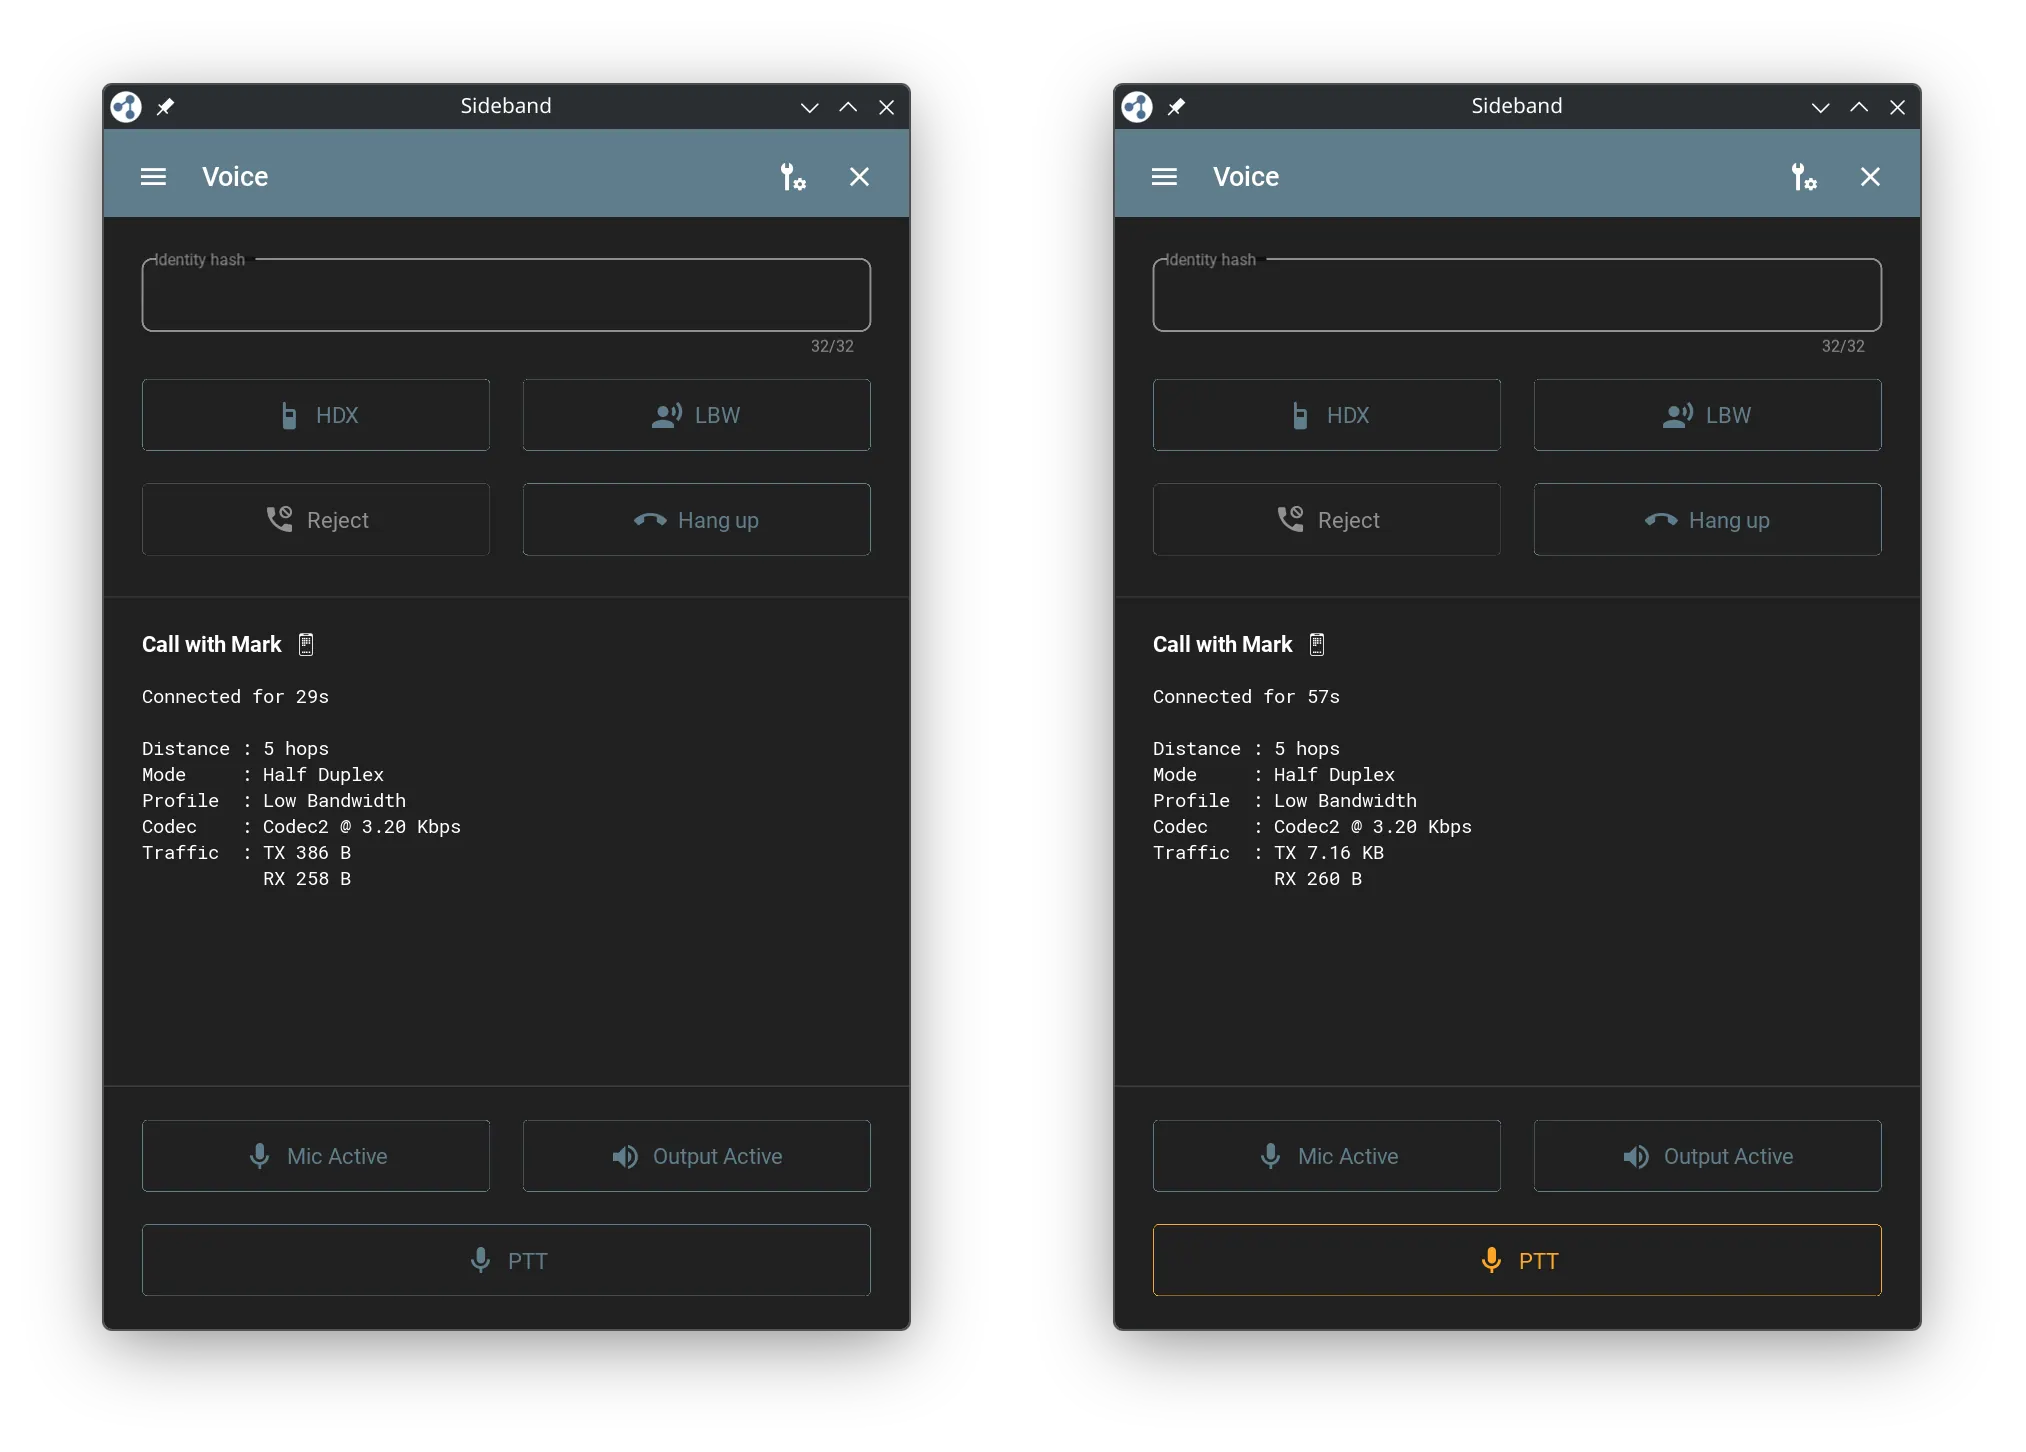Click 'Call with Mark' heading in left window

point(212,645)
